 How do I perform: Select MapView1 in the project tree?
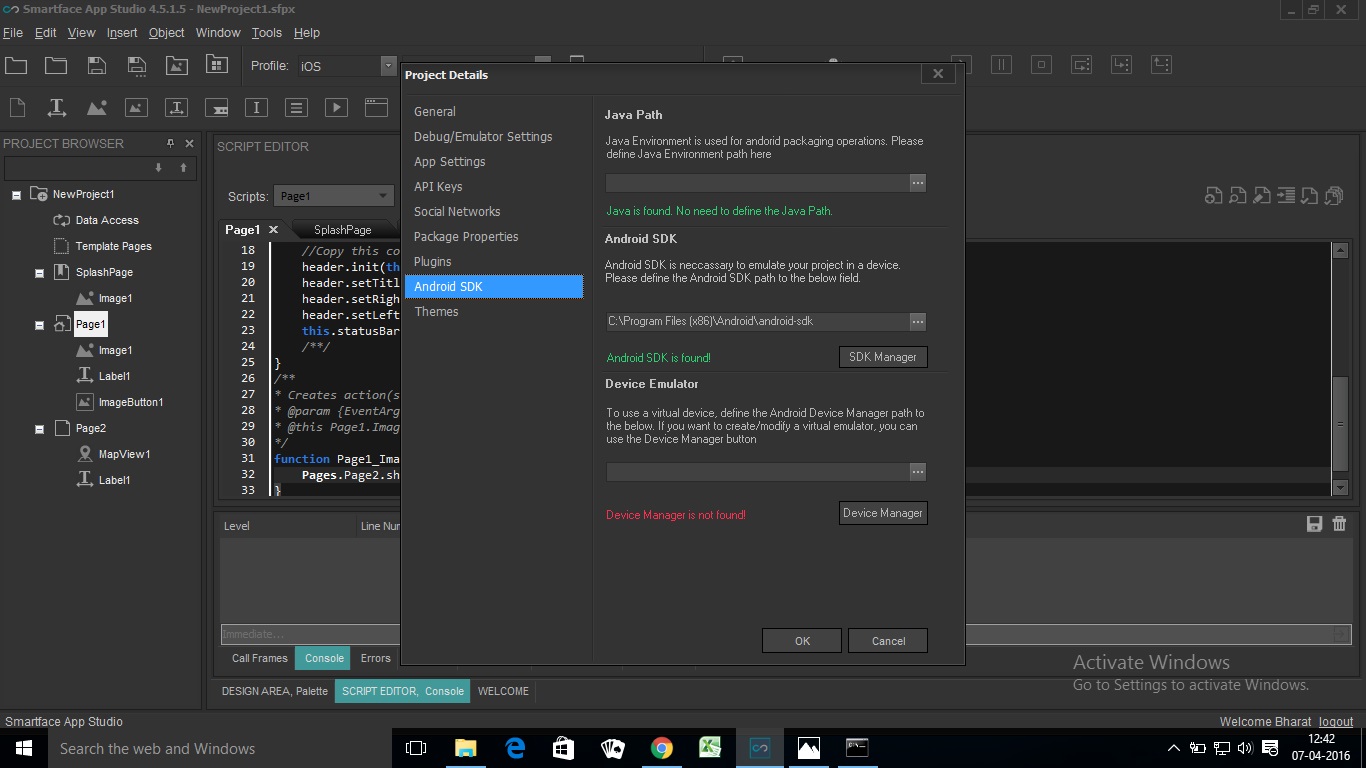pyautogui.click(x=124, y=454)
